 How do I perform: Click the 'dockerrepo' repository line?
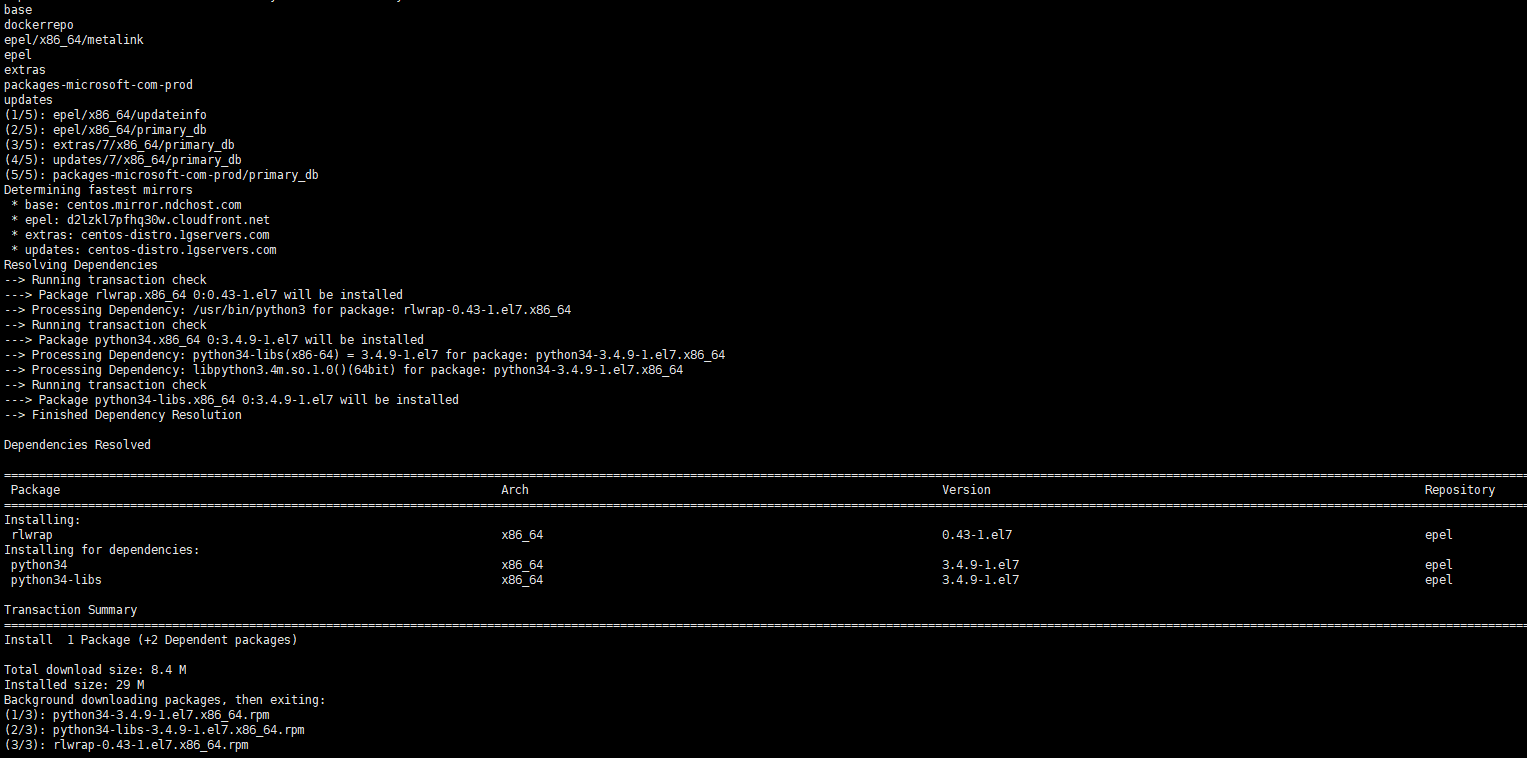pos(39,25)
